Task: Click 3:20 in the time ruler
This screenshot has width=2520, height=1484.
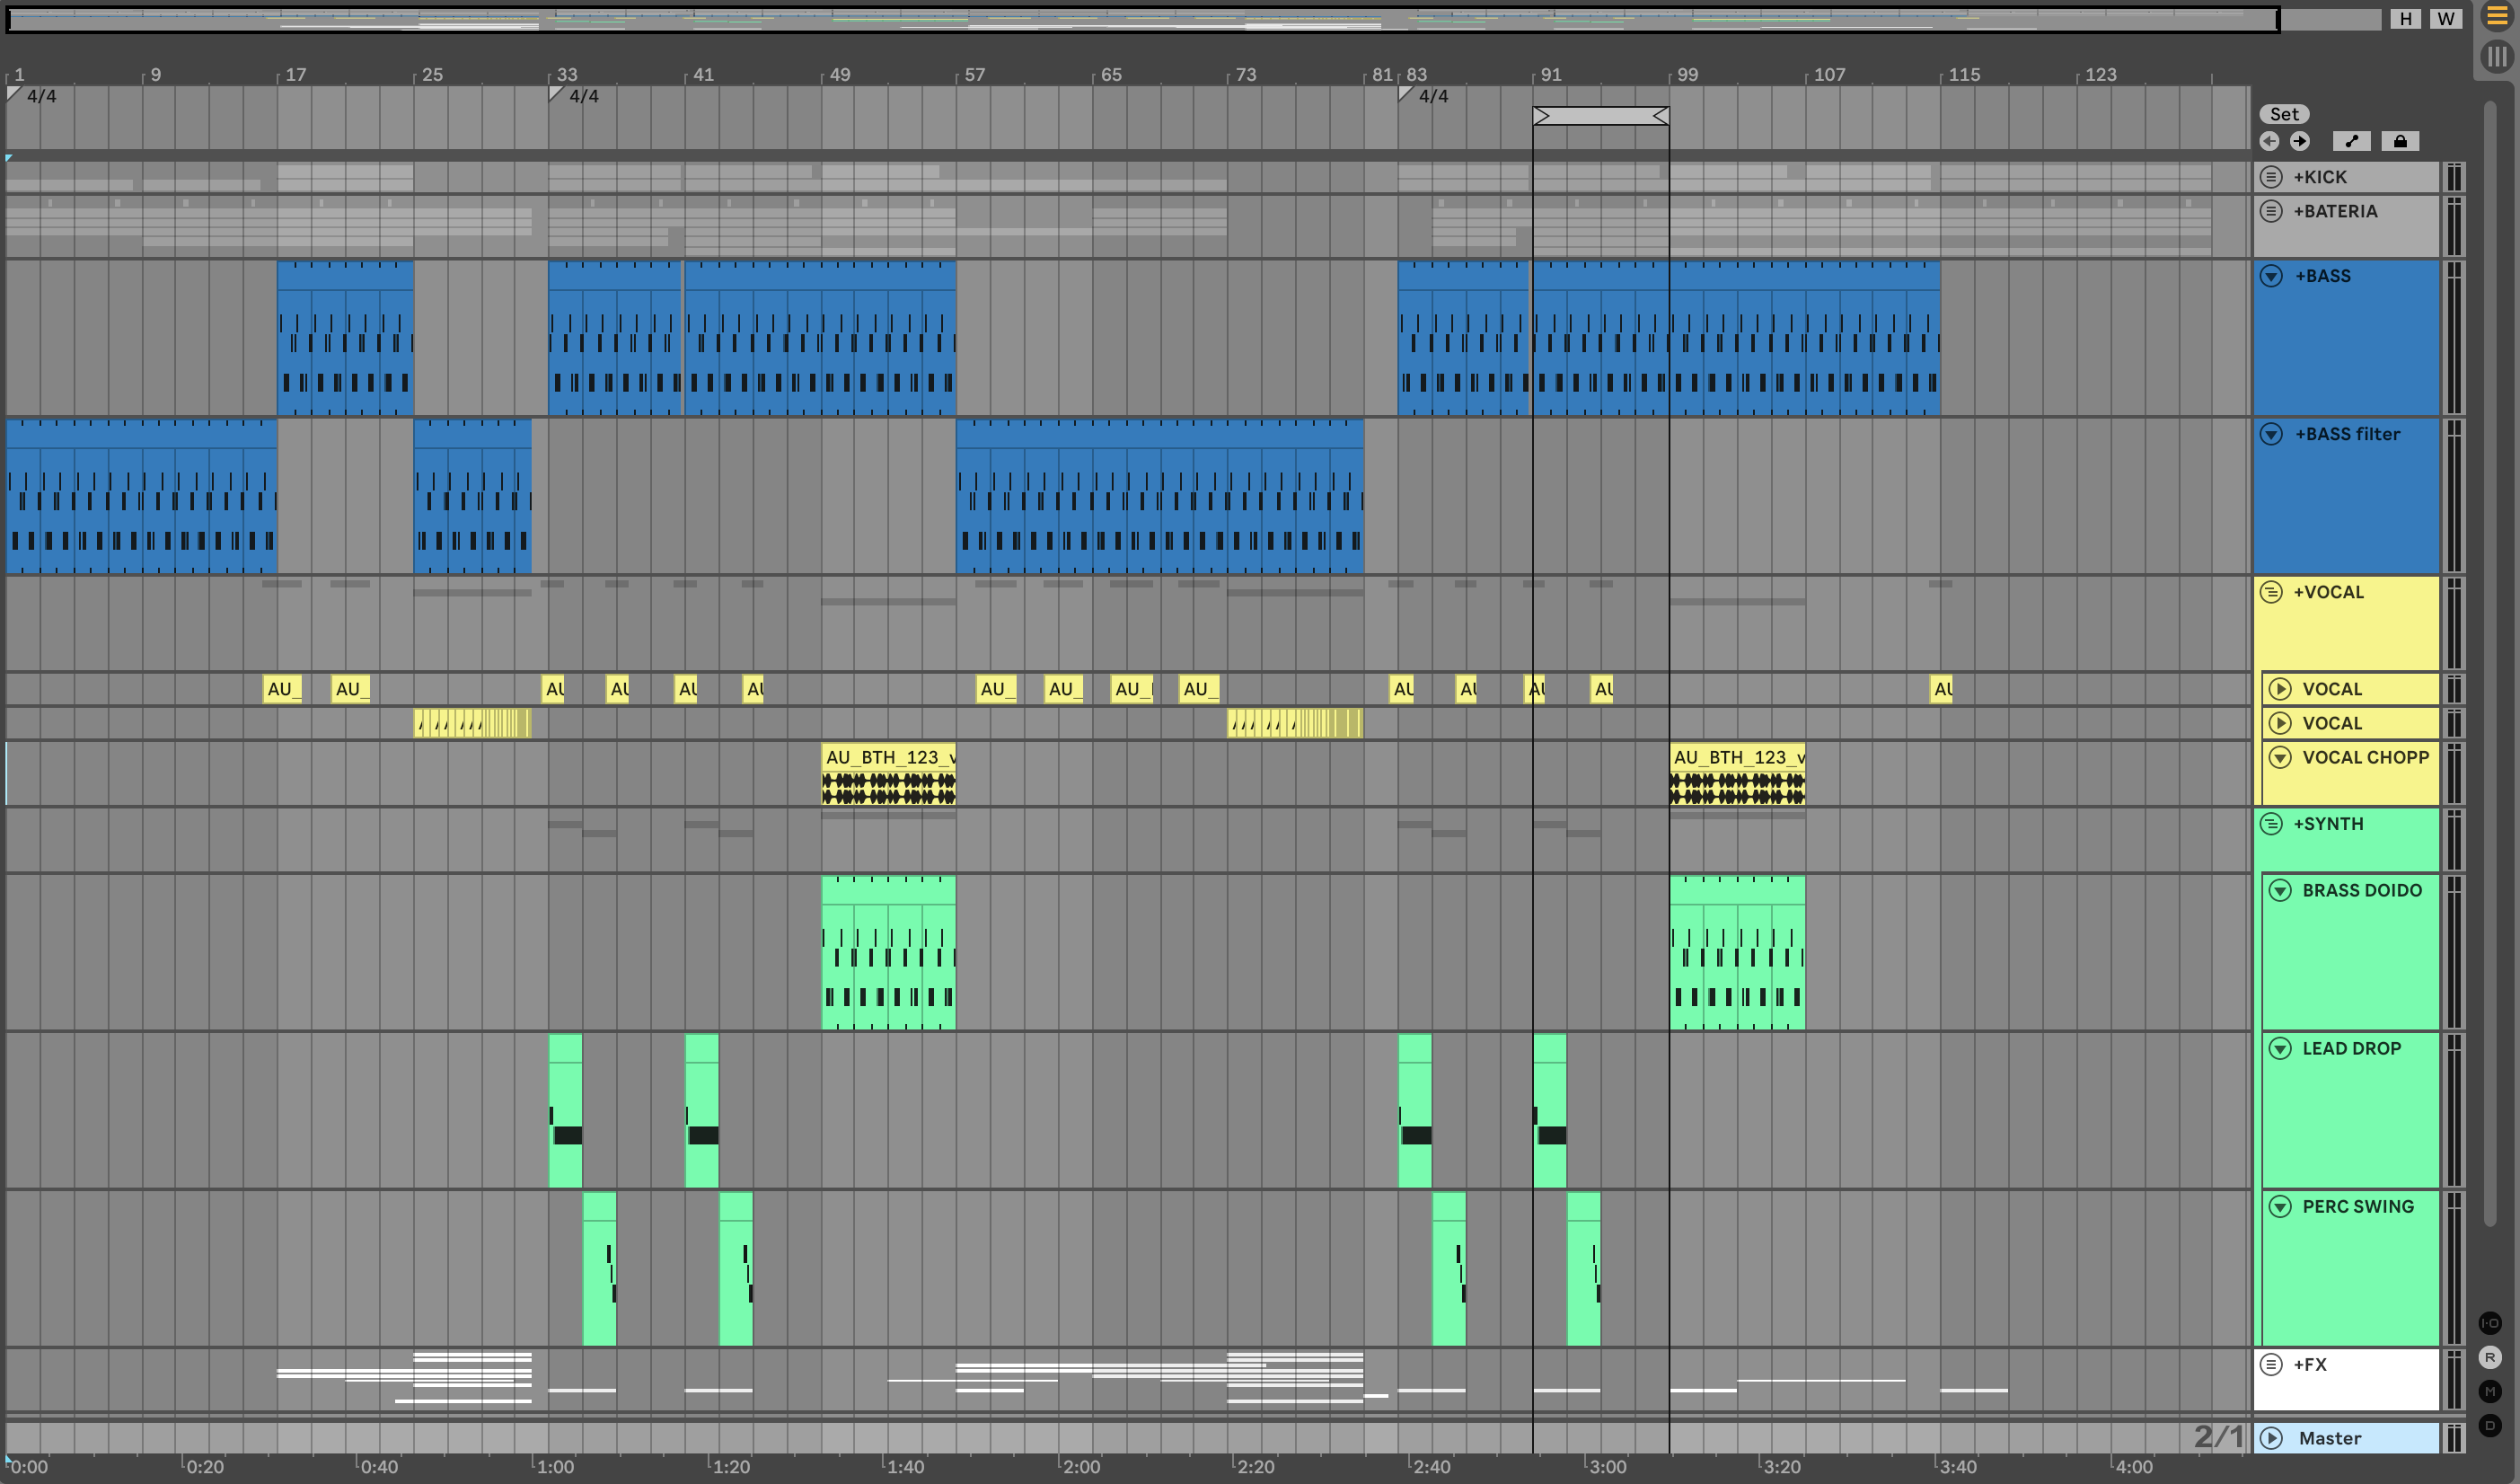Action: tap(1781, 1466)
